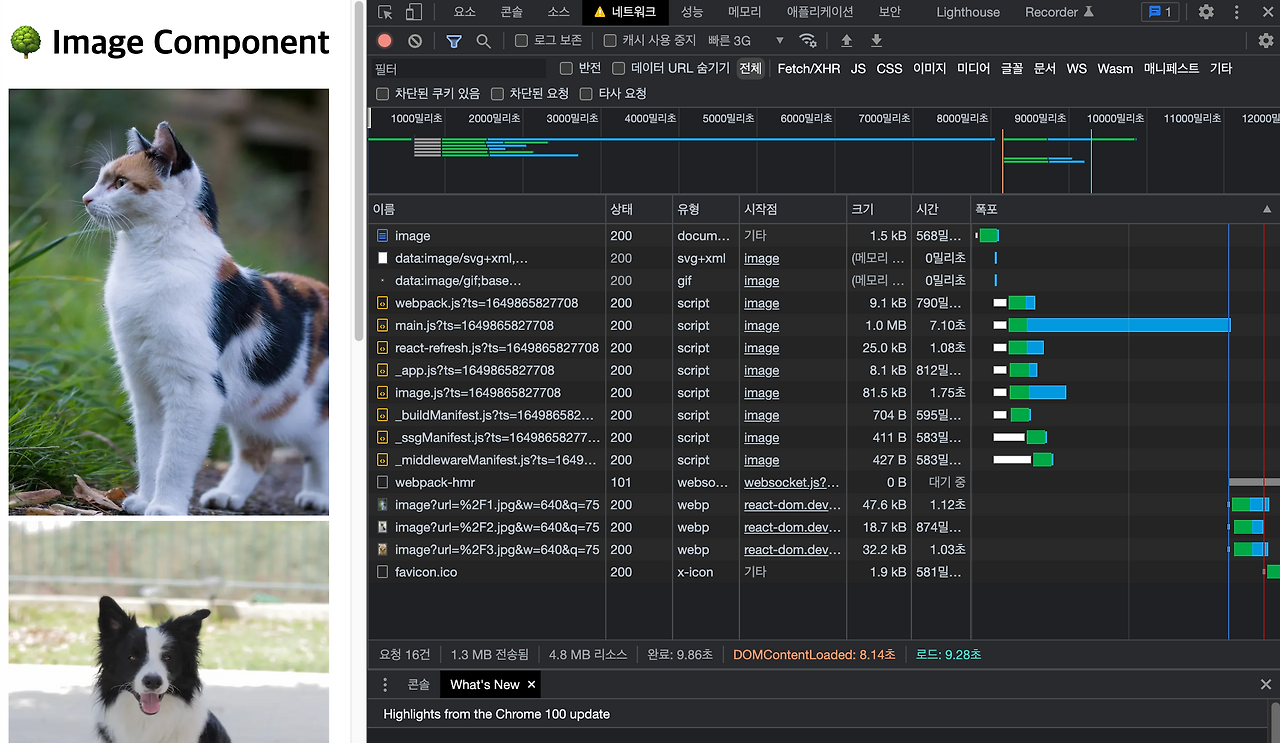Open the 애플리케이션 tab
The height and width of the screenshot is (743, 1280).
pyautogui.click(x=820, y=12)
